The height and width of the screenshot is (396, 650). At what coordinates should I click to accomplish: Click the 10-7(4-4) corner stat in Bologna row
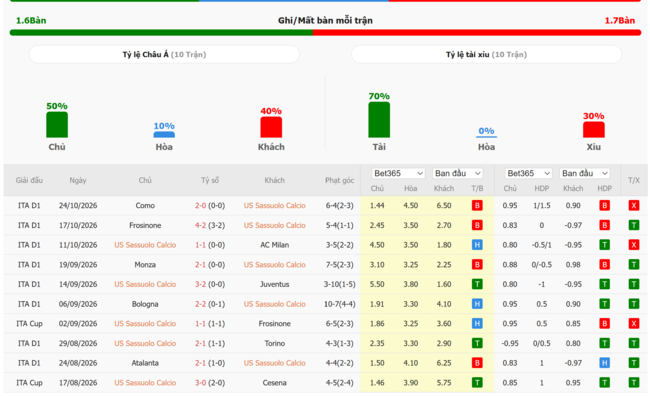(340, 304)
